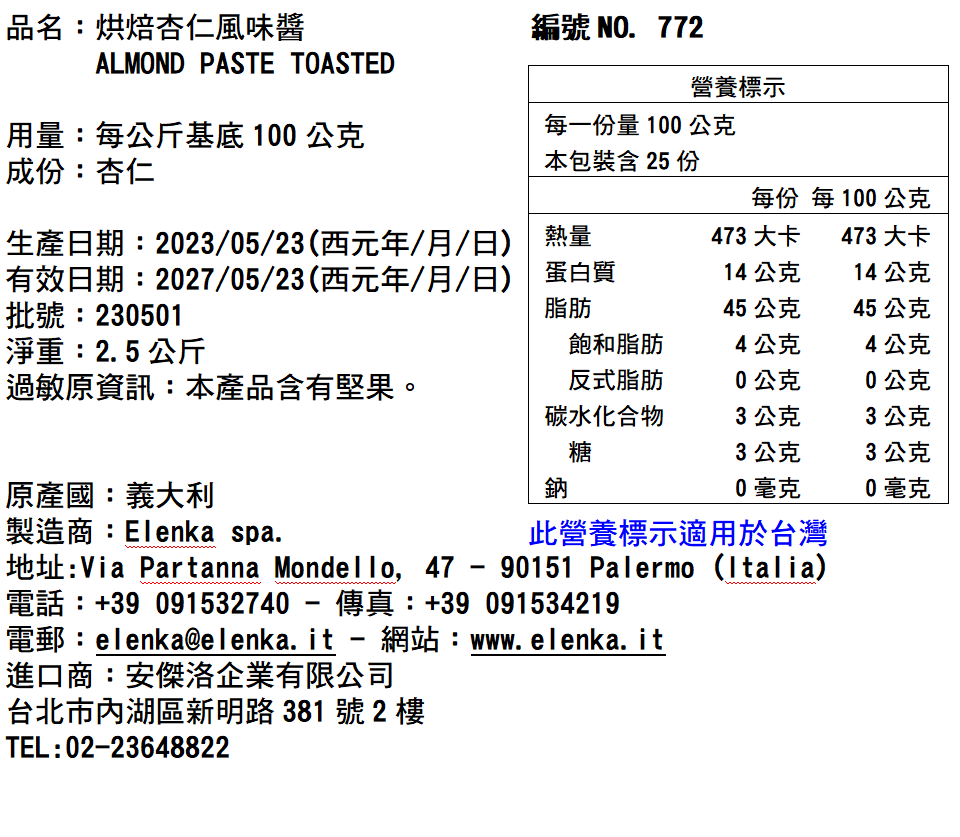Click the blue note 此營養標示適用於台灣
The height and width of the screenshot is (837, 960).
point(678,533)
